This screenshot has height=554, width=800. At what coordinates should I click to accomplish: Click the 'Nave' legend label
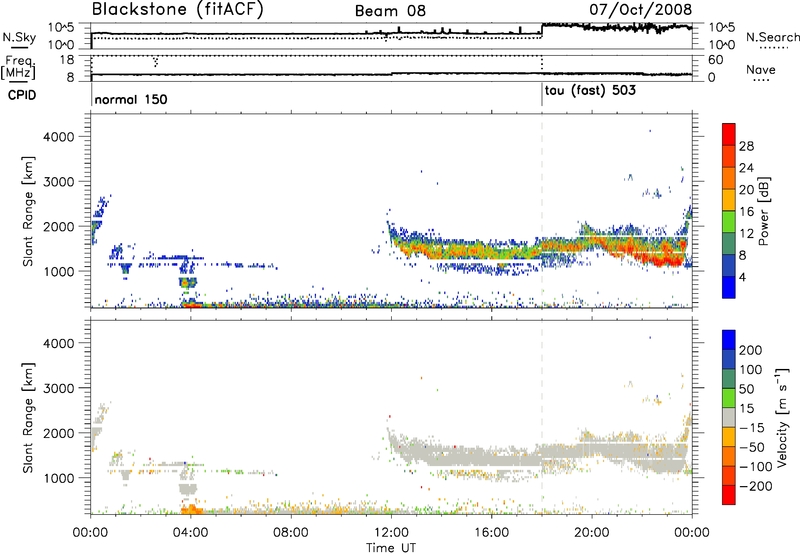click(x=761, y=69)
